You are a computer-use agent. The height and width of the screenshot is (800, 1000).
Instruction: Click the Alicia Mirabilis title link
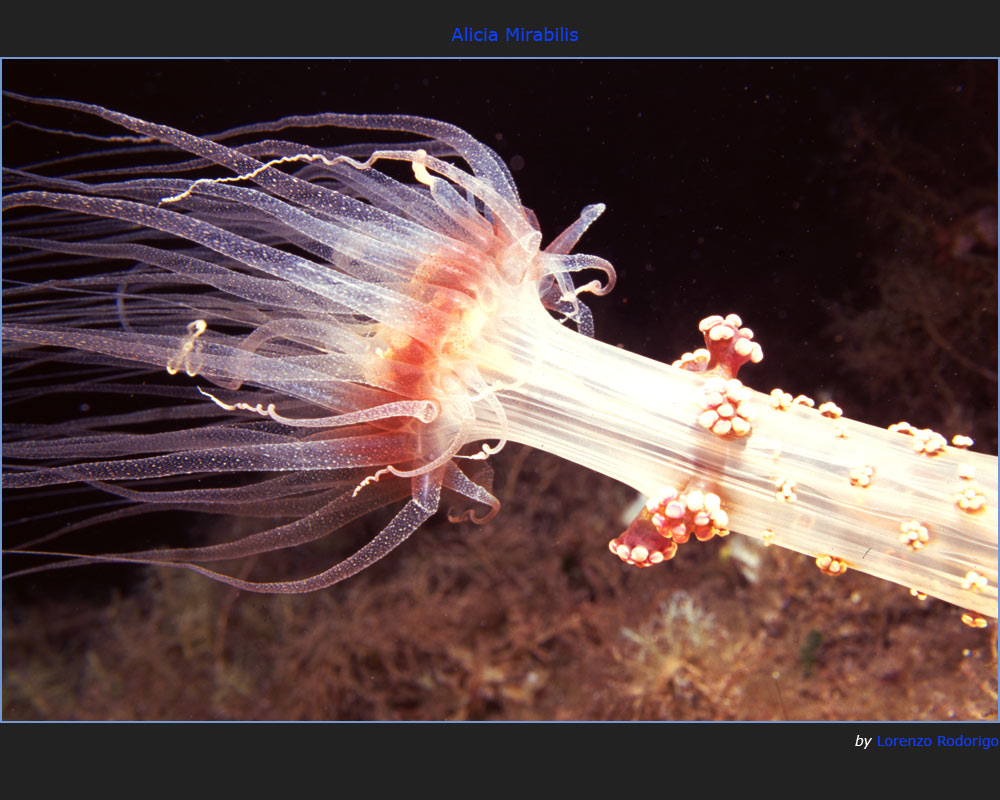point(514,35)
